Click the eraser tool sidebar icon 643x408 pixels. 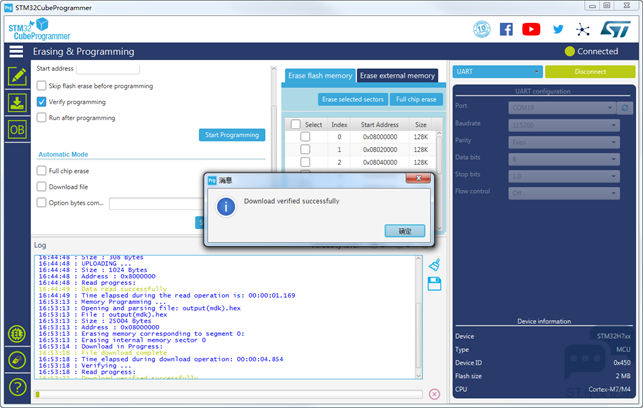tap(17, 360)
